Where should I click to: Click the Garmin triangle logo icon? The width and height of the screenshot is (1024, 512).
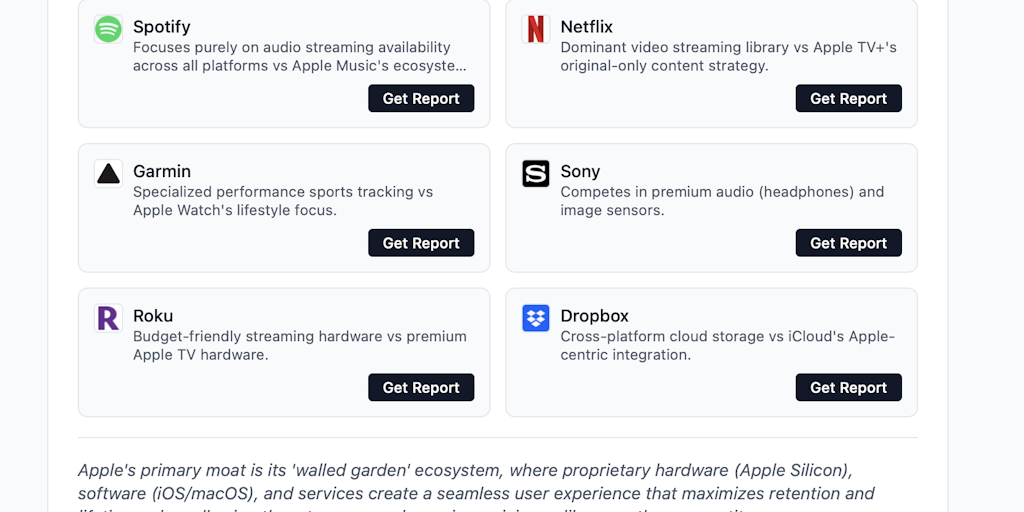point(108,173)
